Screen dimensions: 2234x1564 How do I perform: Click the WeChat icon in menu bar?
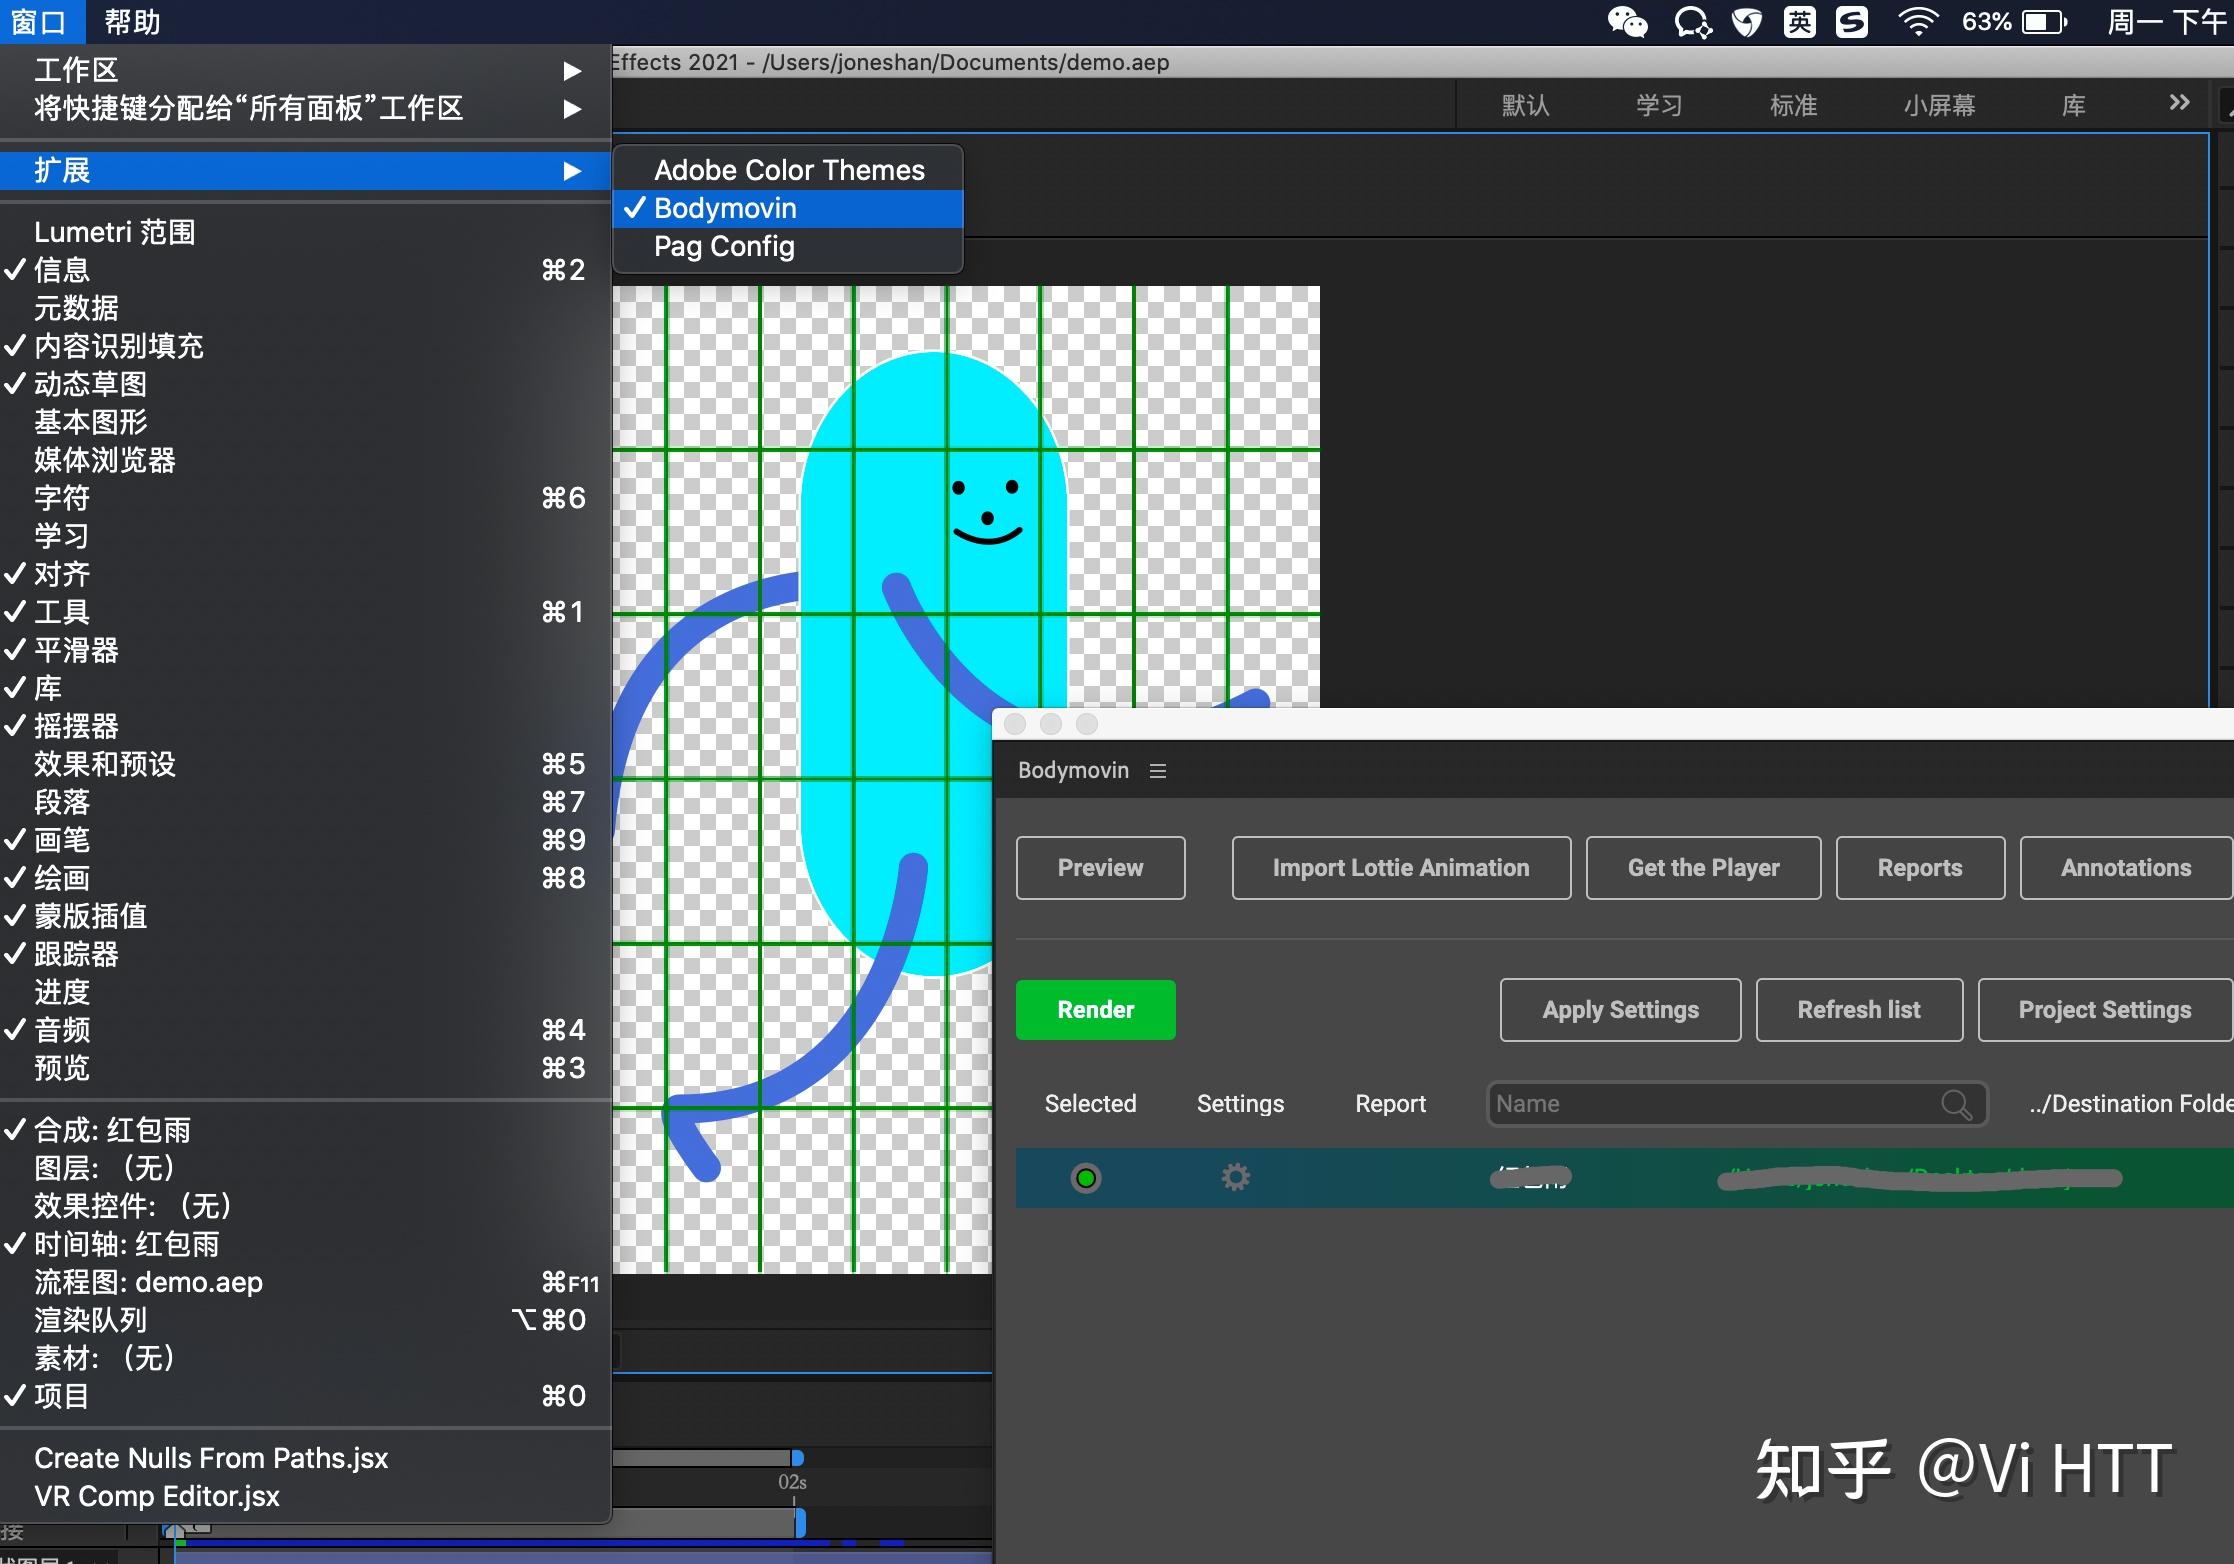(1627, 22)
